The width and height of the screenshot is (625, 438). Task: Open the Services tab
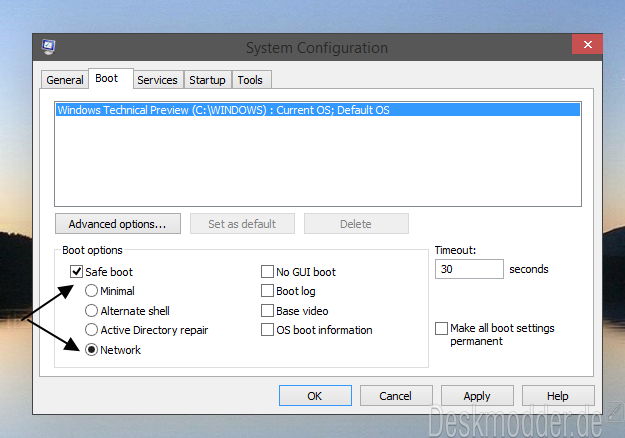pos(157,80)
